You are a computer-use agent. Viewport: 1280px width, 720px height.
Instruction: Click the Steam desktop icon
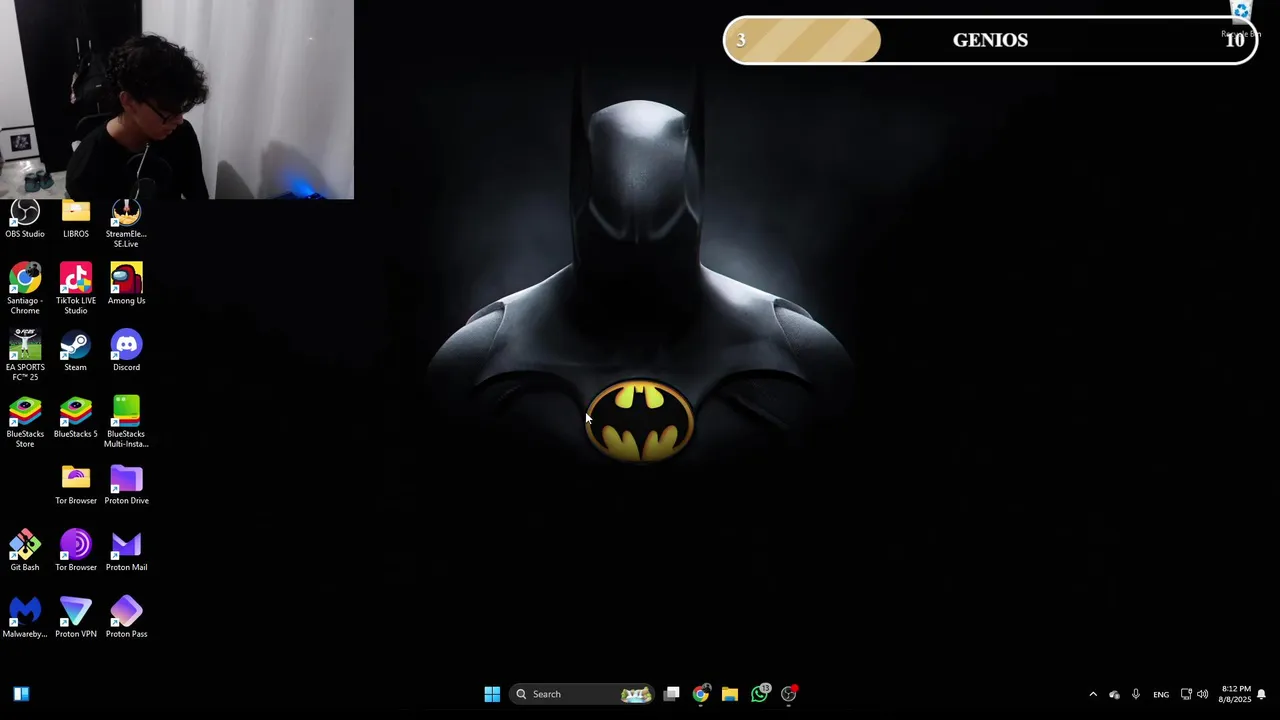76,351
